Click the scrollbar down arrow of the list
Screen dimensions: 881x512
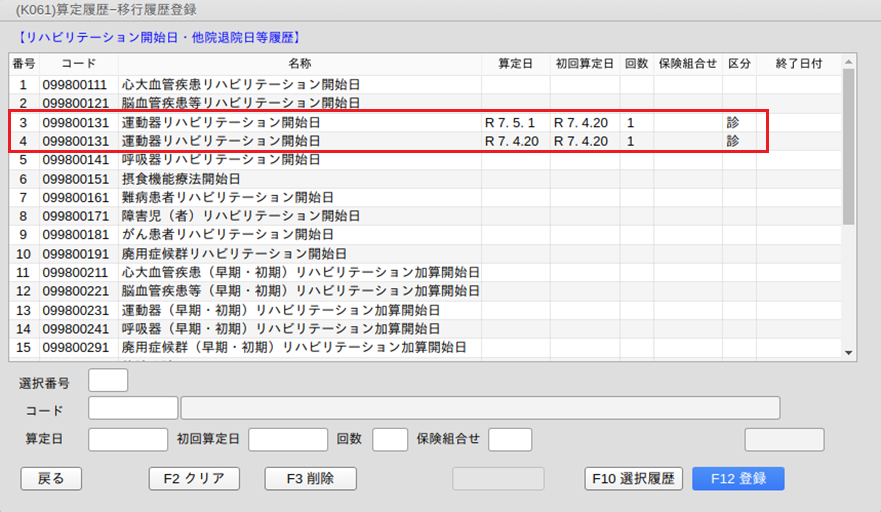pos(849,353)
